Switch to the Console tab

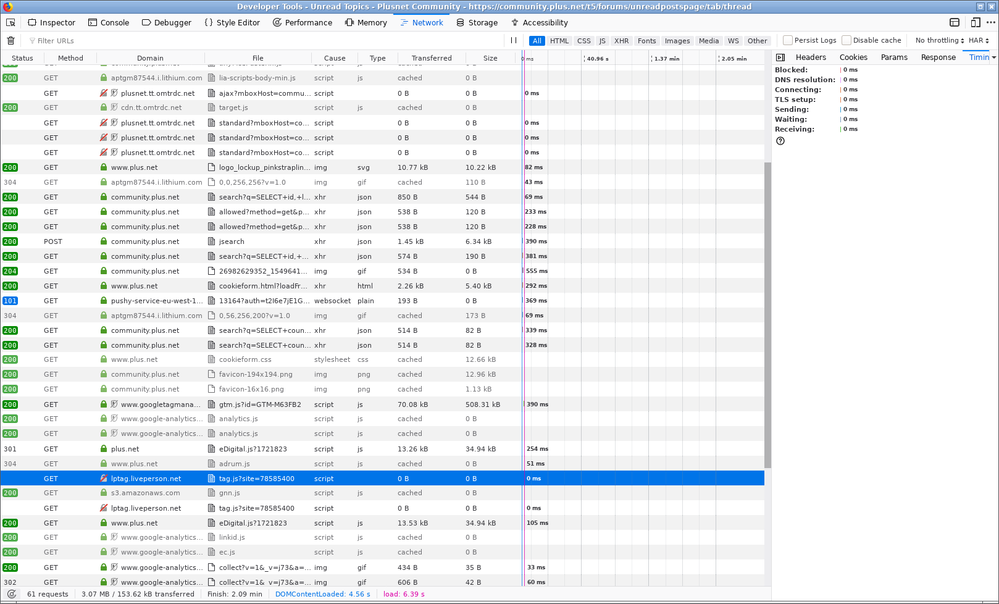[108, 22]
